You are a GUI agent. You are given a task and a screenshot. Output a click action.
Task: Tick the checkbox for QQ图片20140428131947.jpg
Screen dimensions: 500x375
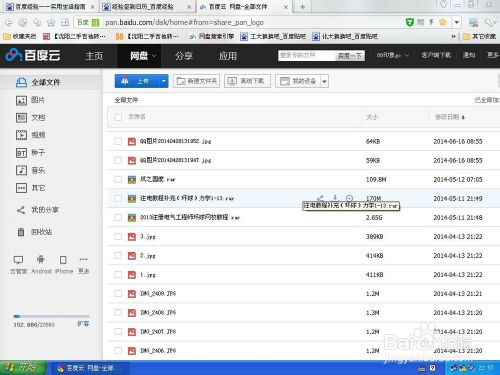tap(118, 160)
